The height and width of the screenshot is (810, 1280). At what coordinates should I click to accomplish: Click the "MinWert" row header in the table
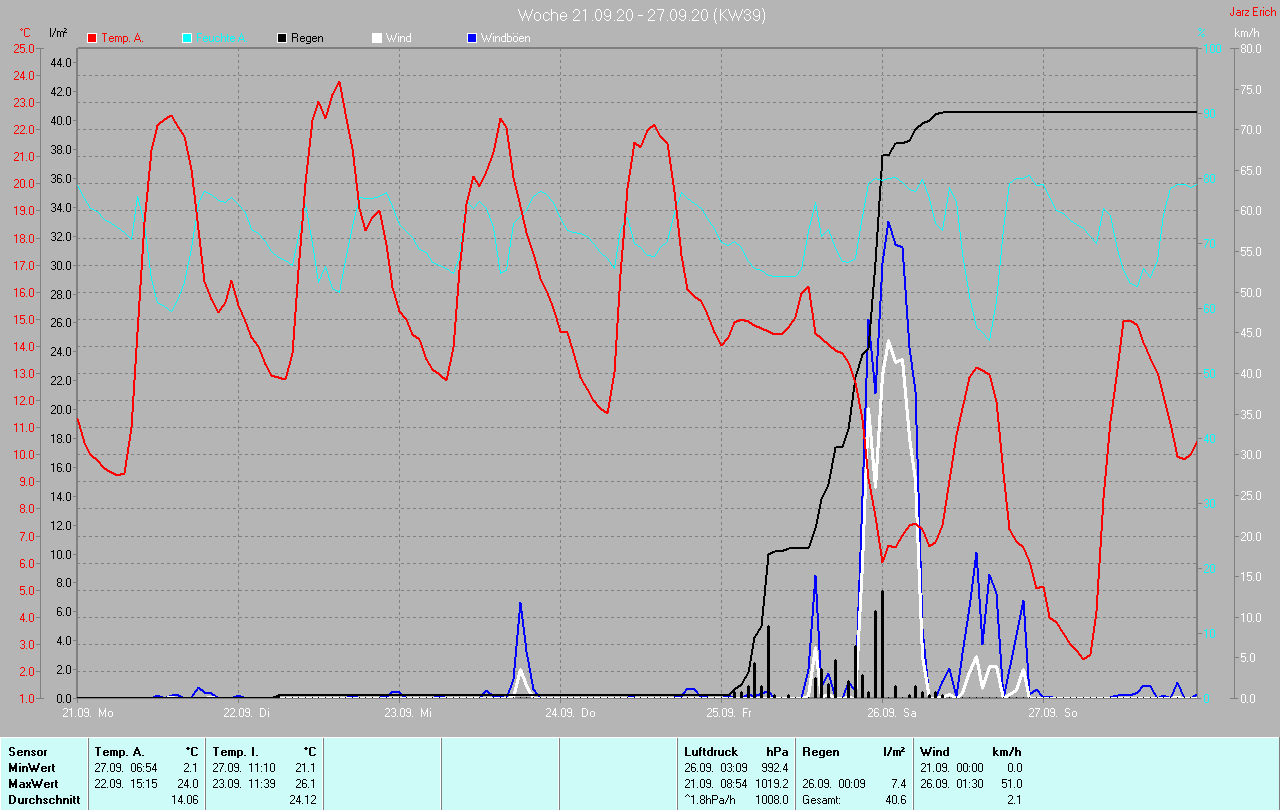pyautogui.click(x=31, y=768)
